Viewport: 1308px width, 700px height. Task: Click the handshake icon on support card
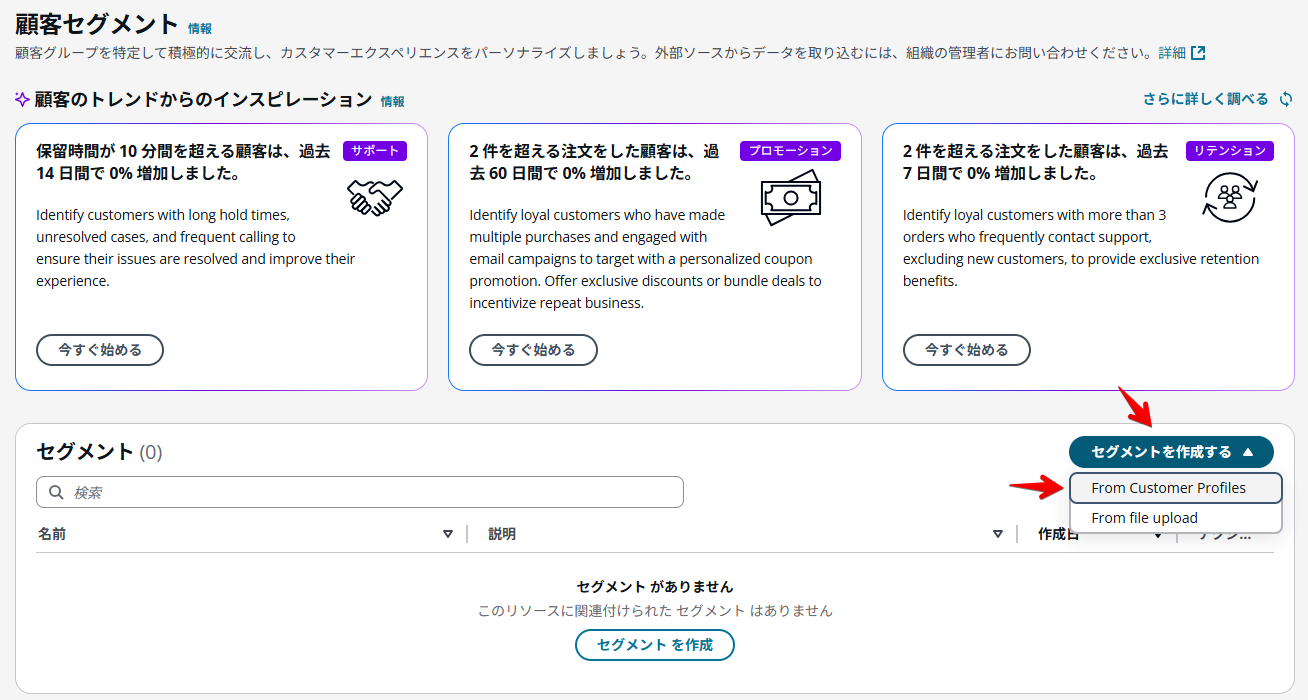[x=375, y=197]
